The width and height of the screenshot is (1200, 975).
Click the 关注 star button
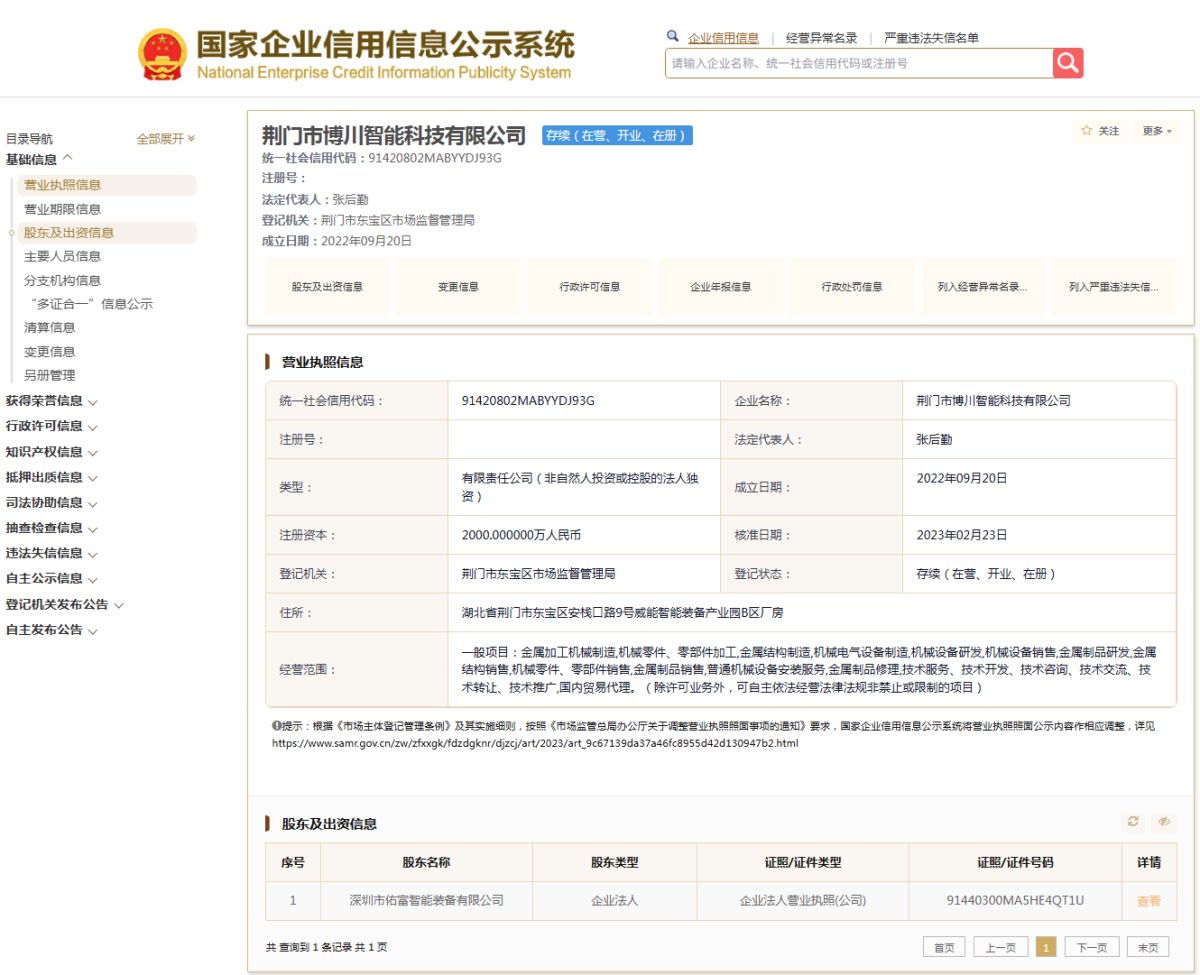tap(1100, 131)
